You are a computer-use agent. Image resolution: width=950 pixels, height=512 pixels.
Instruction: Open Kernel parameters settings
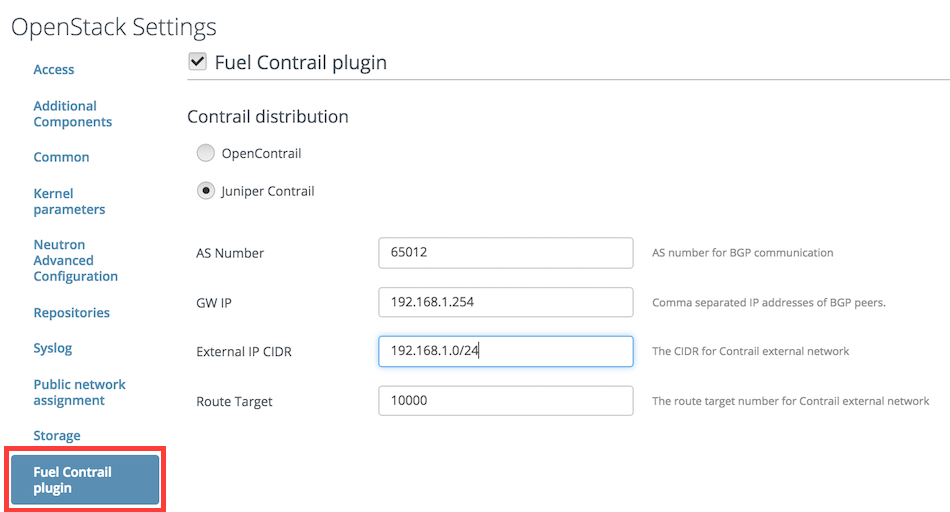[69, 201]
